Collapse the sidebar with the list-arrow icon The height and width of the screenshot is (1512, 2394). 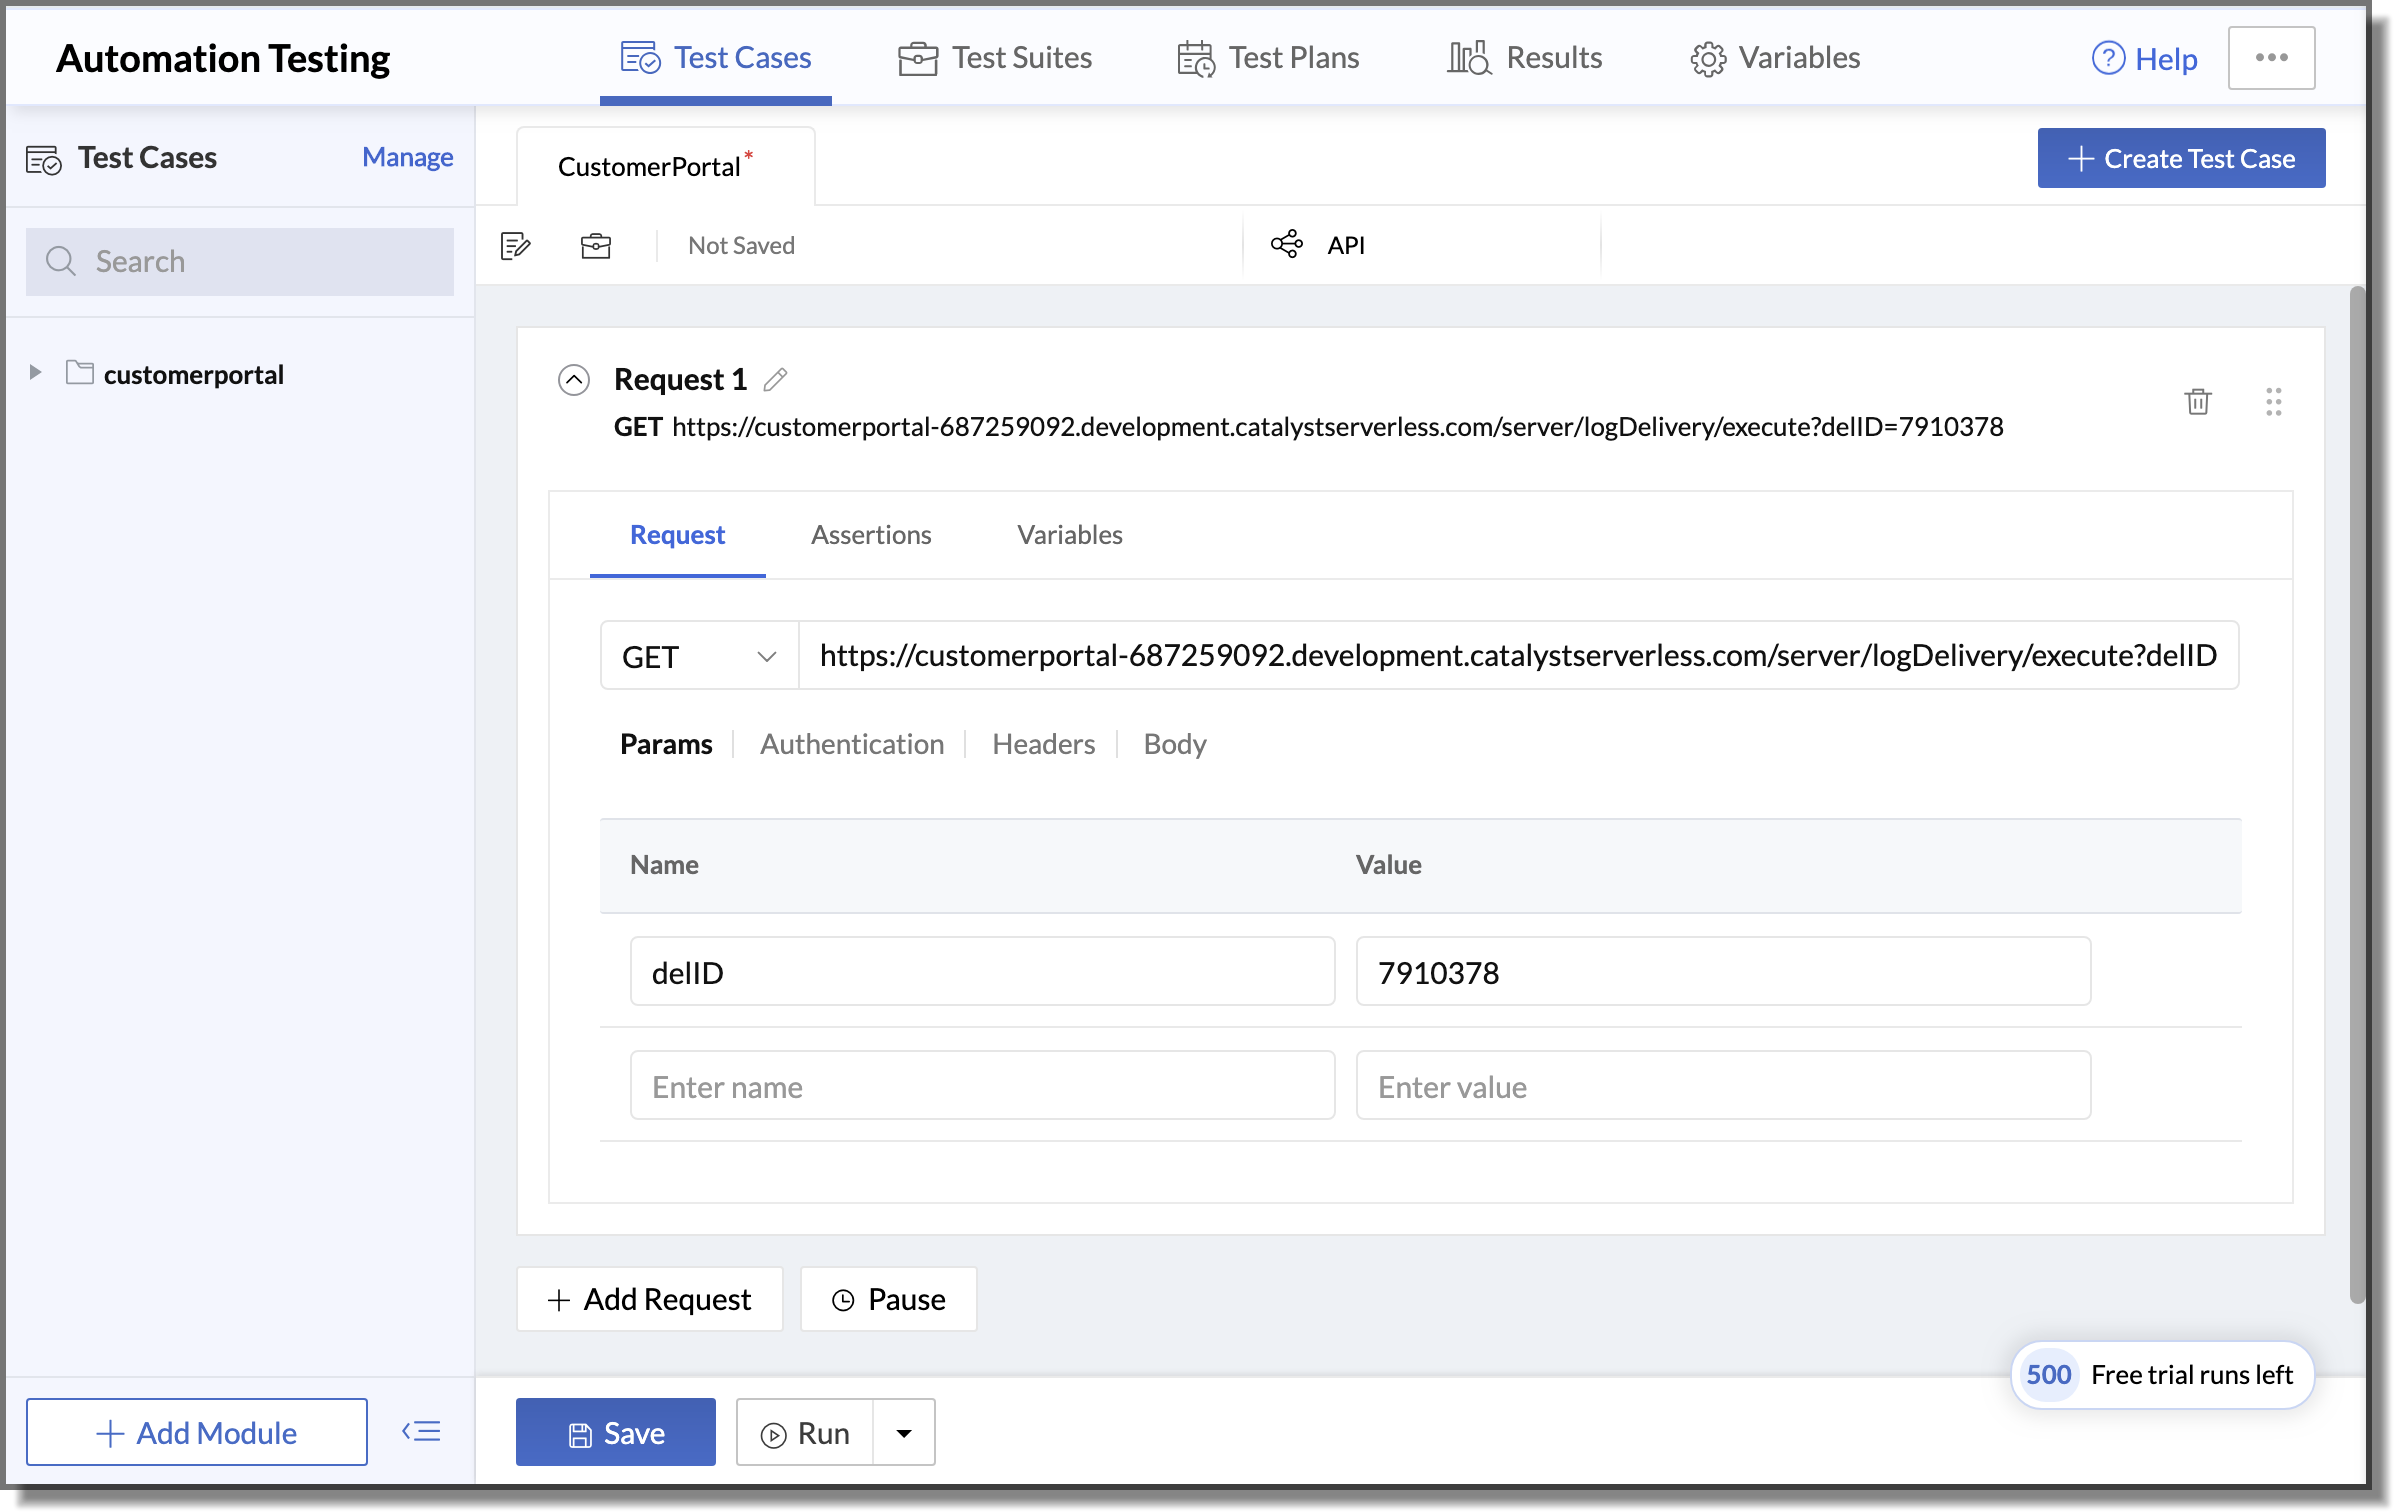pos(421,1431)
